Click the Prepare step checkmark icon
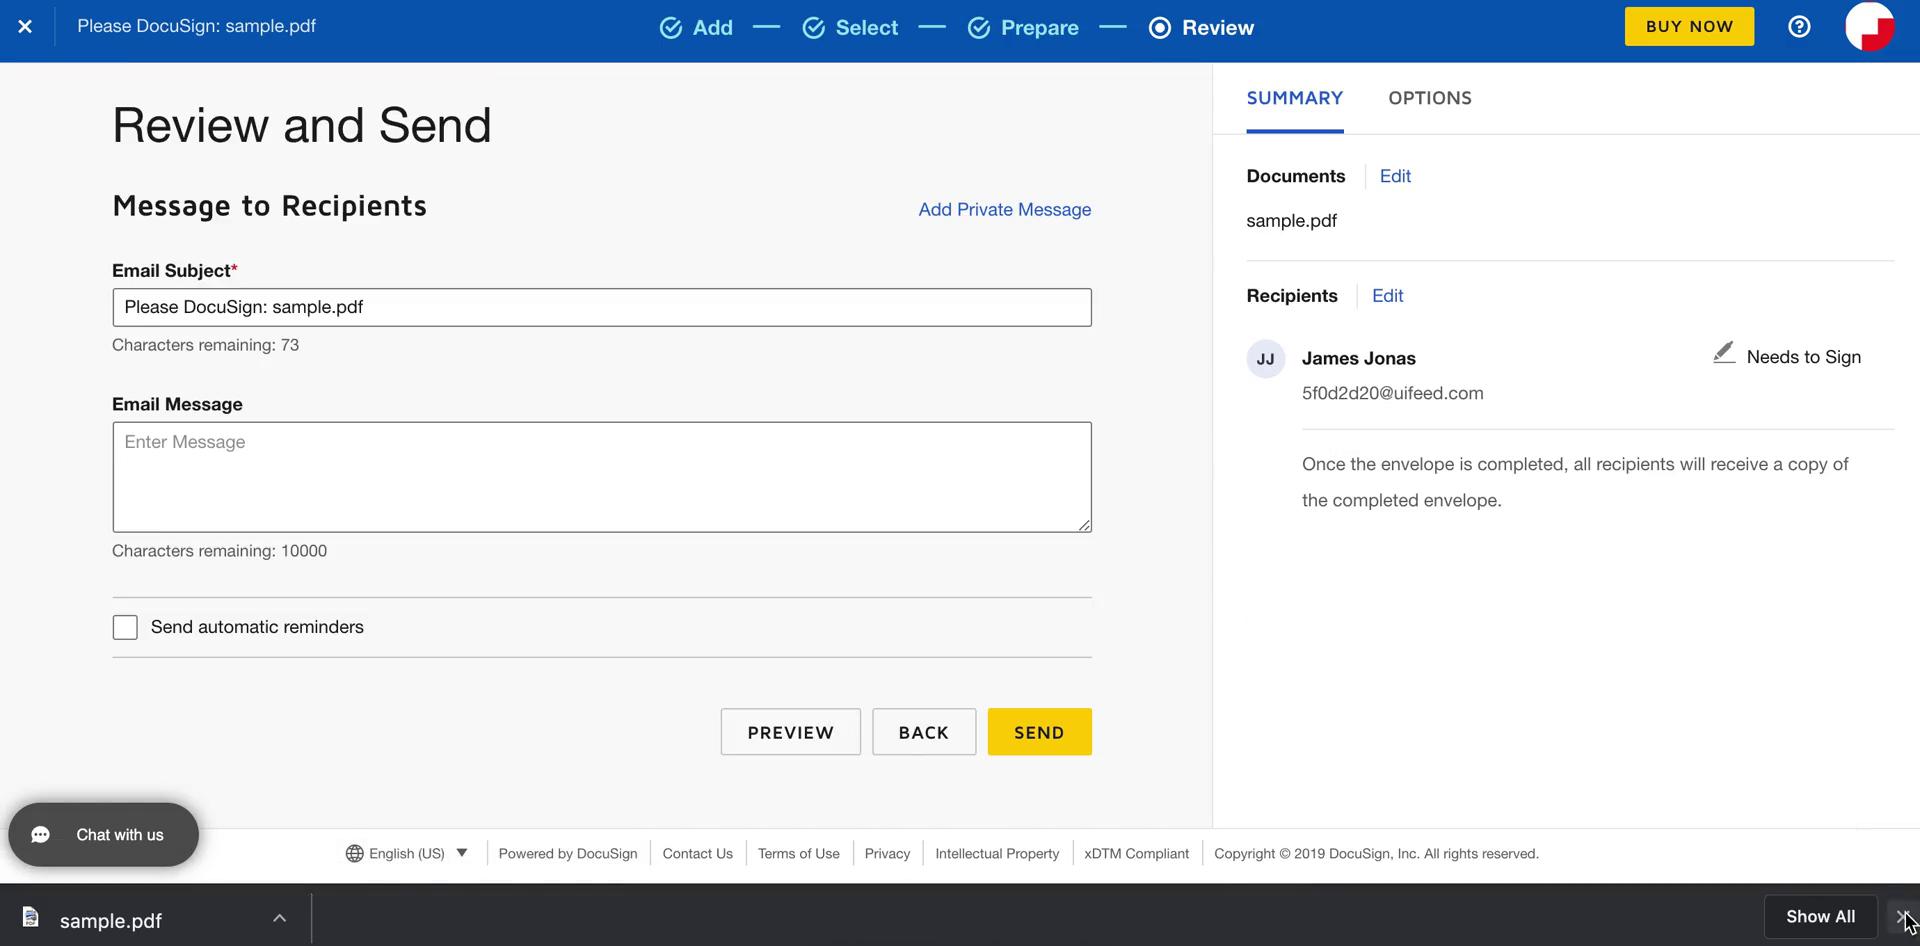 tap(979, 28)
